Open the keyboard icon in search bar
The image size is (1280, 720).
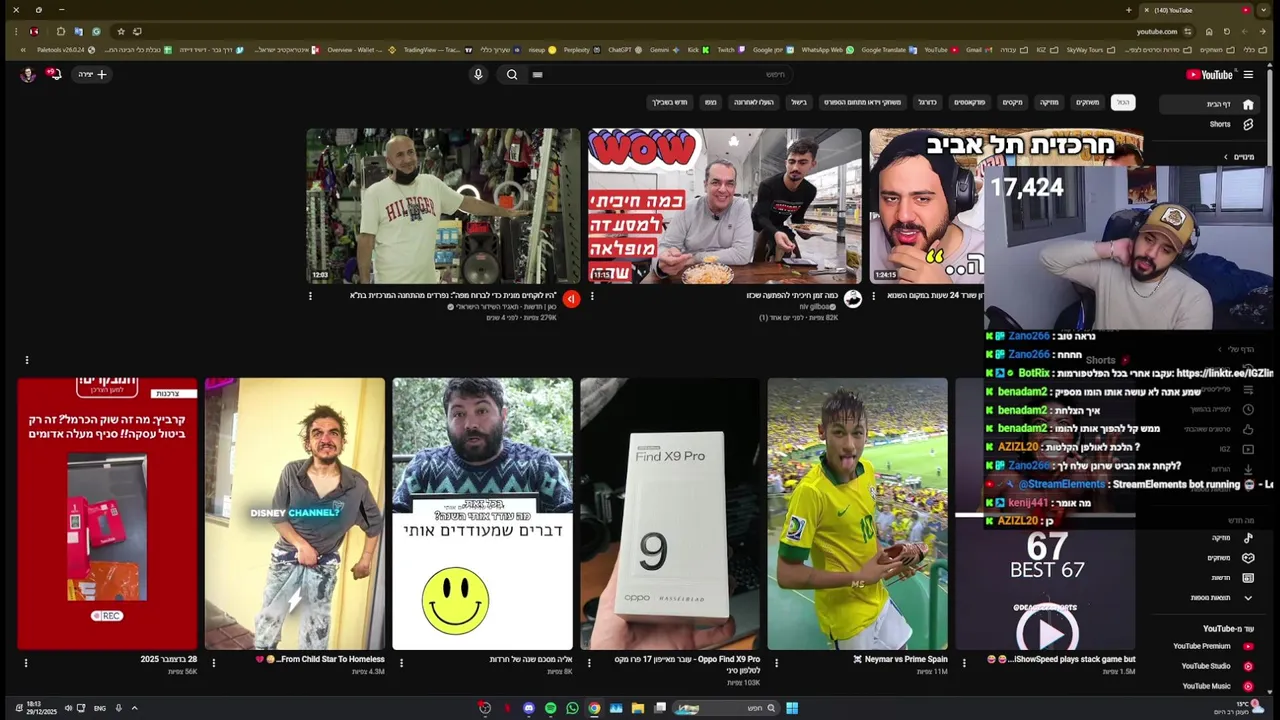click(x=537, y=74)
